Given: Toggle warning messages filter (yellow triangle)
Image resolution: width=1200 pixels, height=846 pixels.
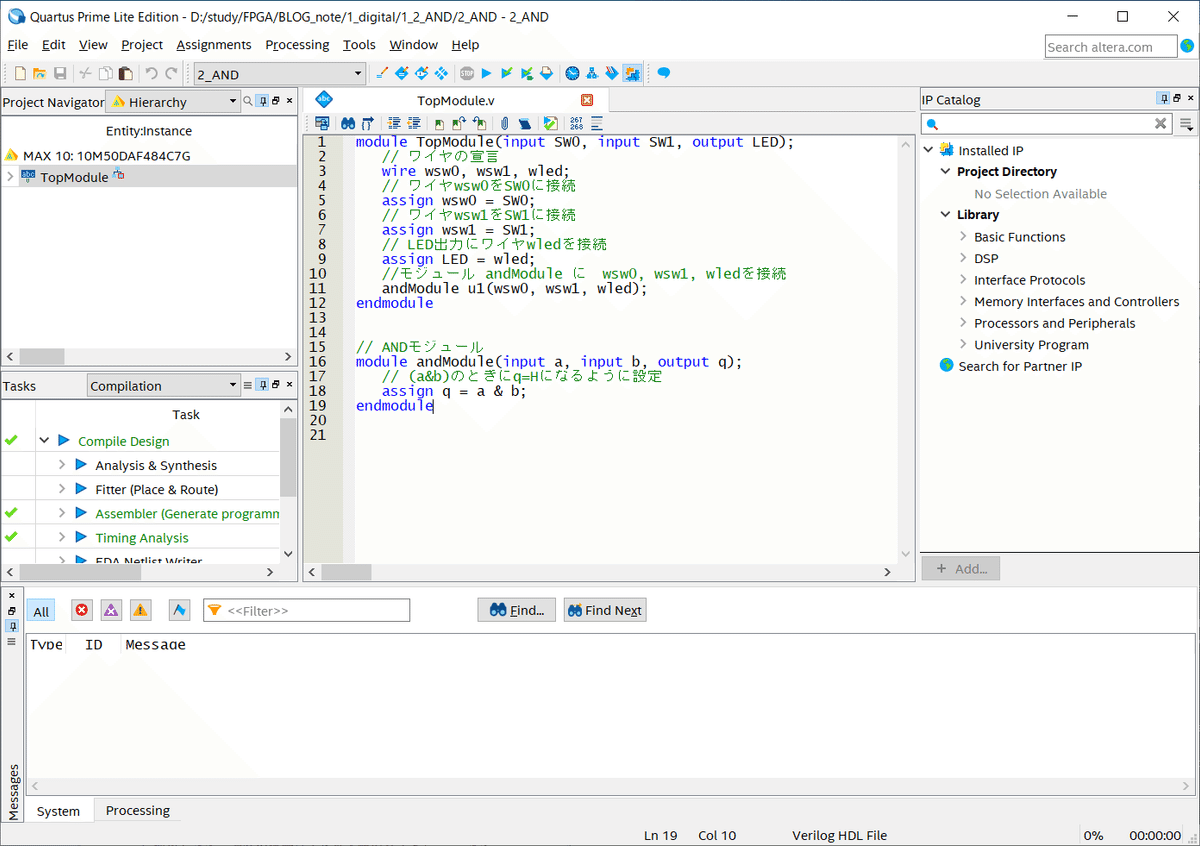Looking at the screenshot, I should (x=141, y=610).
